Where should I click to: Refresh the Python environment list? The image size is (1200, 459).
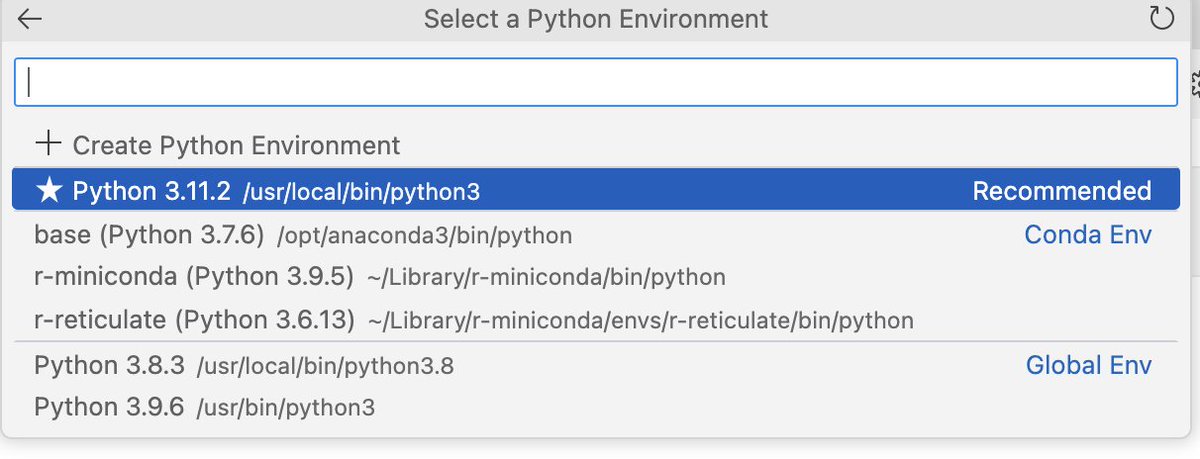point(1161,19)
